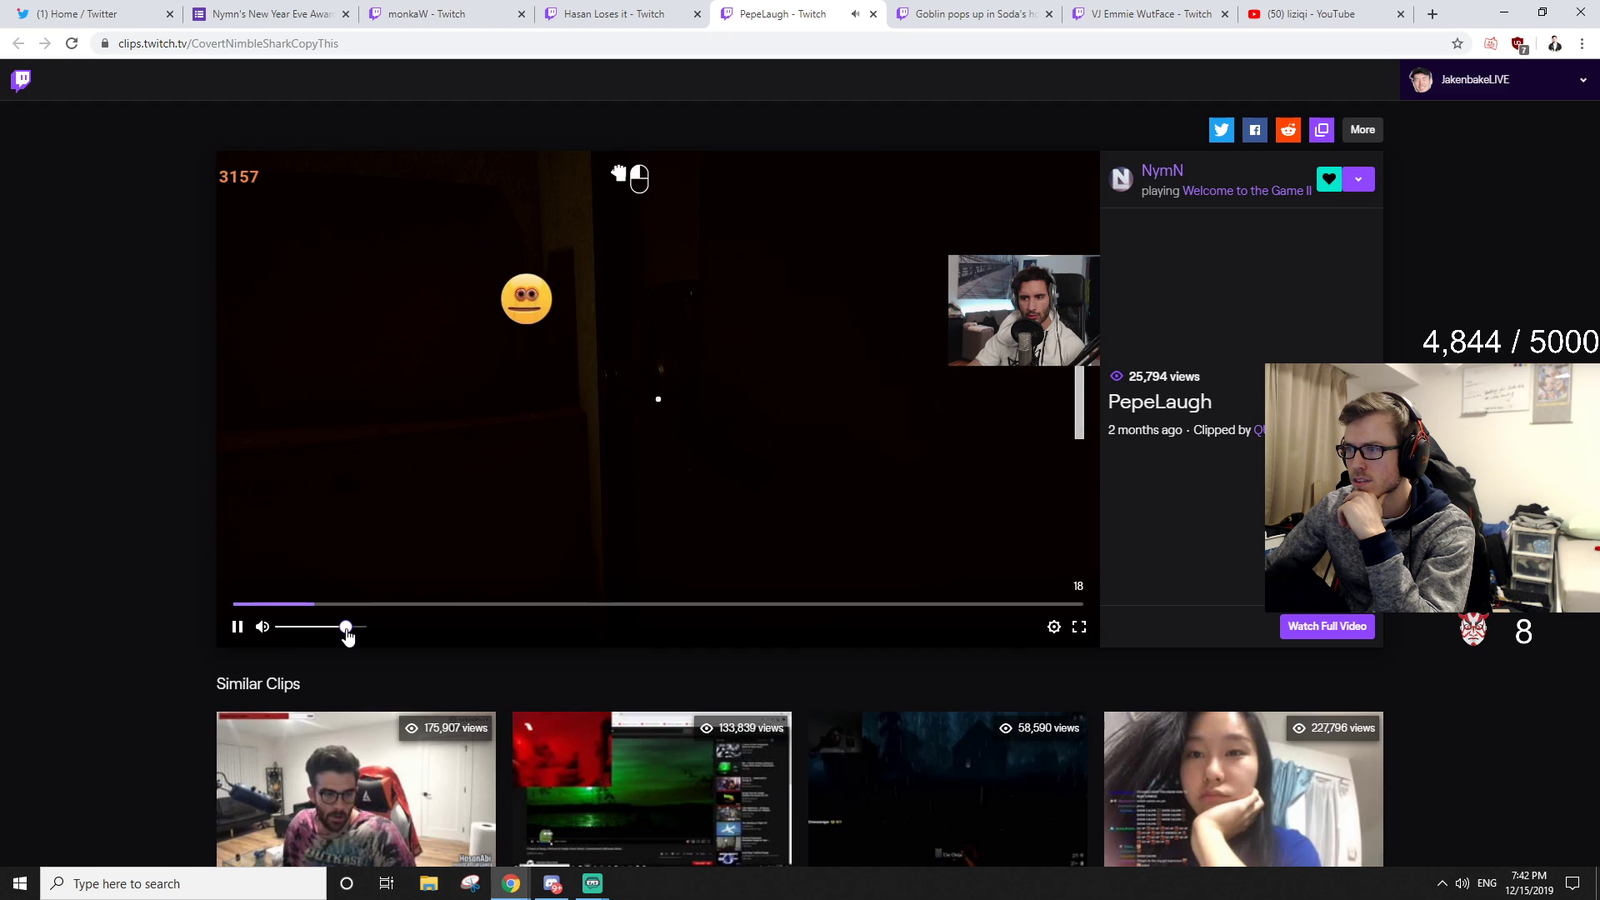The image size is (1600, 900).
Task: View site information via the lock icon
Action: tap(105, 43)
